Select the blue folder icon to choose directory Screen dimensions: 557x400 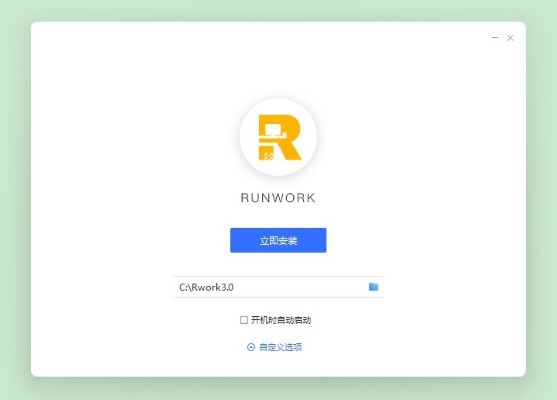(373, 287)
